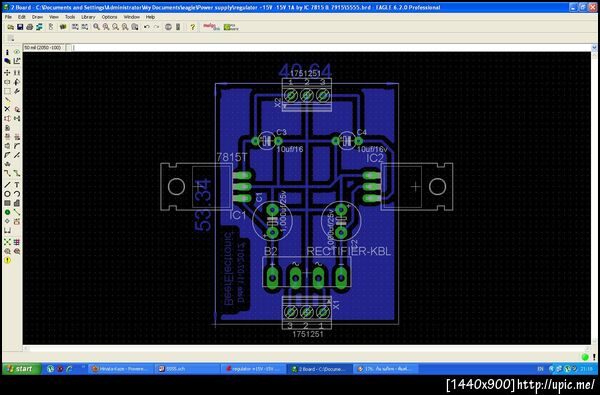The height and width of the screenshot is (395, 600).
Task: Open the Draw menu
Action: click(37, 17)
